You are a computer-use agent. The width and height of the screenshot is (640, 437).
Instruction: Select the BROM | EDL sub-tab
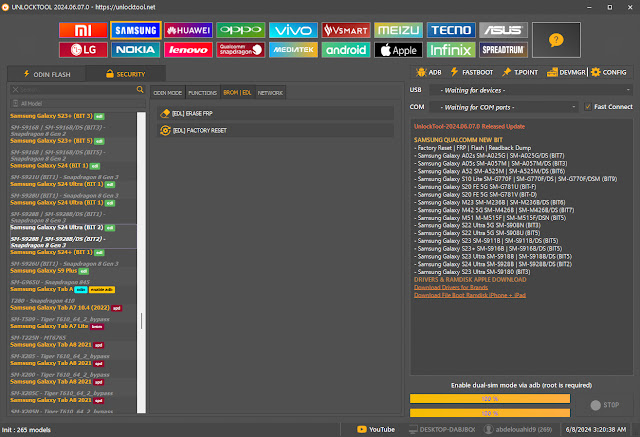tap(238, 93)
